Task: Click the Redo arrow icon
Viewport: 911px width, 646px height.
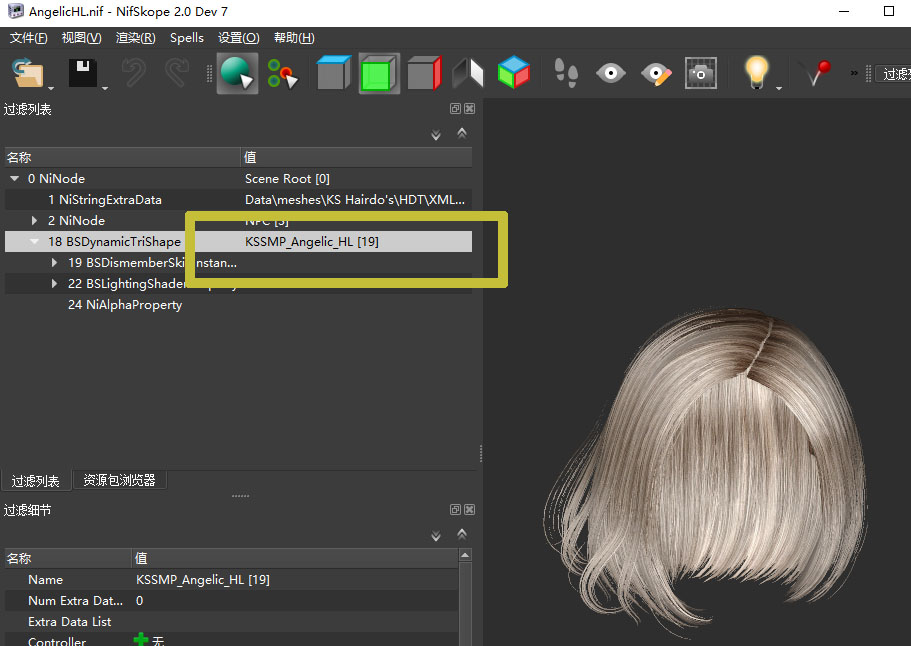Action: click(x=177, y=73)
